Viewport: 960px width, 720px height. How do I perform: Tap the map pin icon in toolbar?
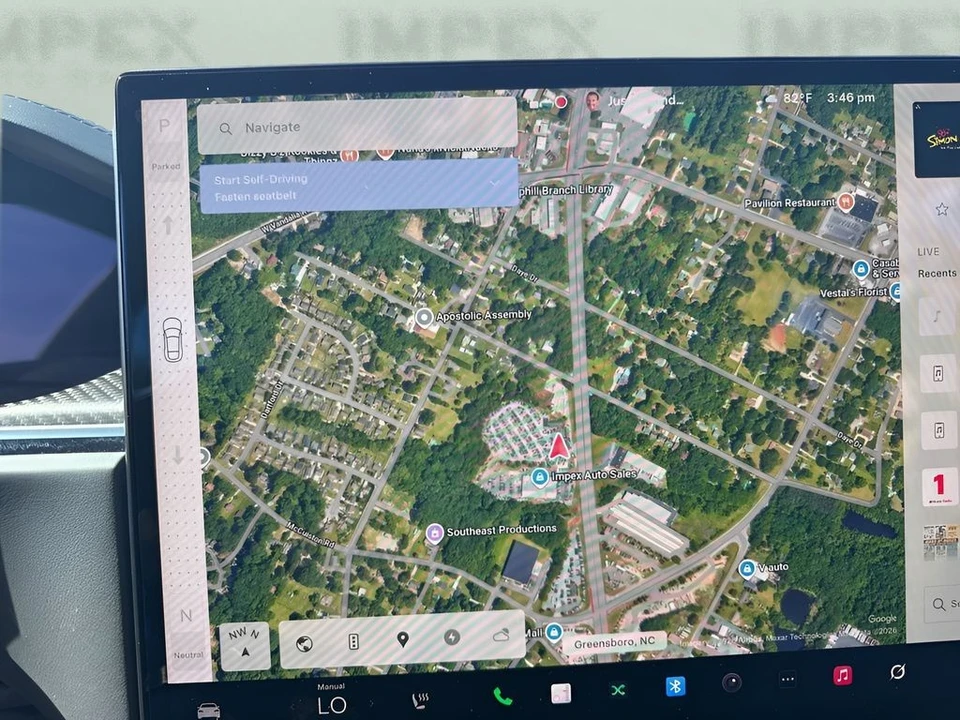402,640
